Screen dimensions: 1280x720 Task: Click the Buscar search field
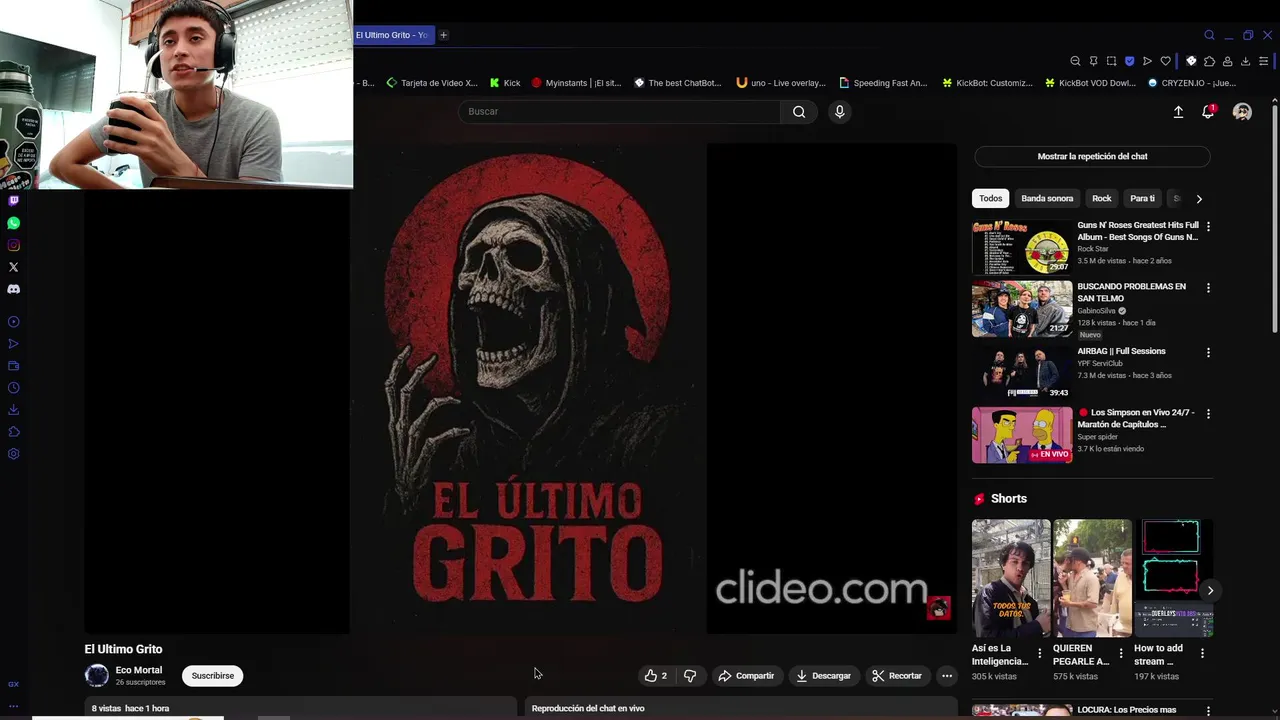620,112
